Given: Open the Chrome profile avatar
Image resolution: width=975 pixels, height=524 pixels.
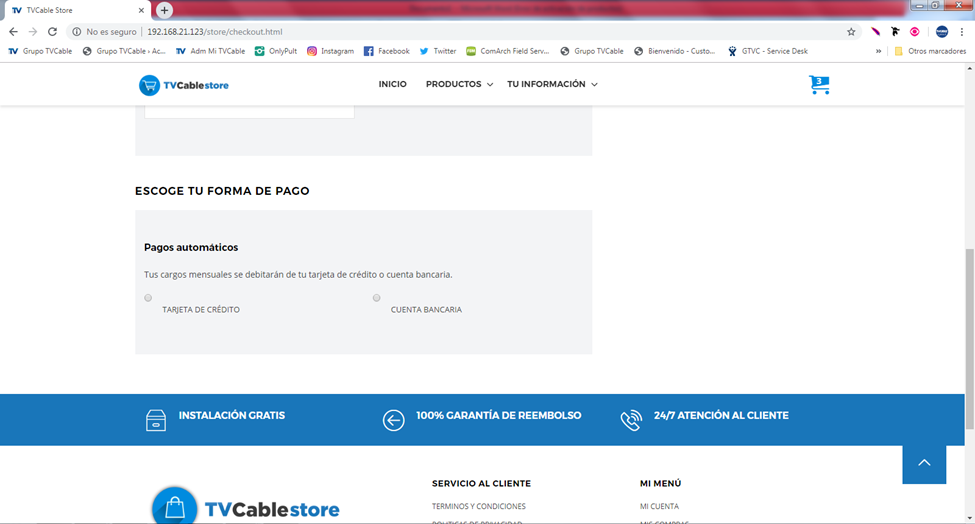Looking at the screenshot, I should 942,32.
